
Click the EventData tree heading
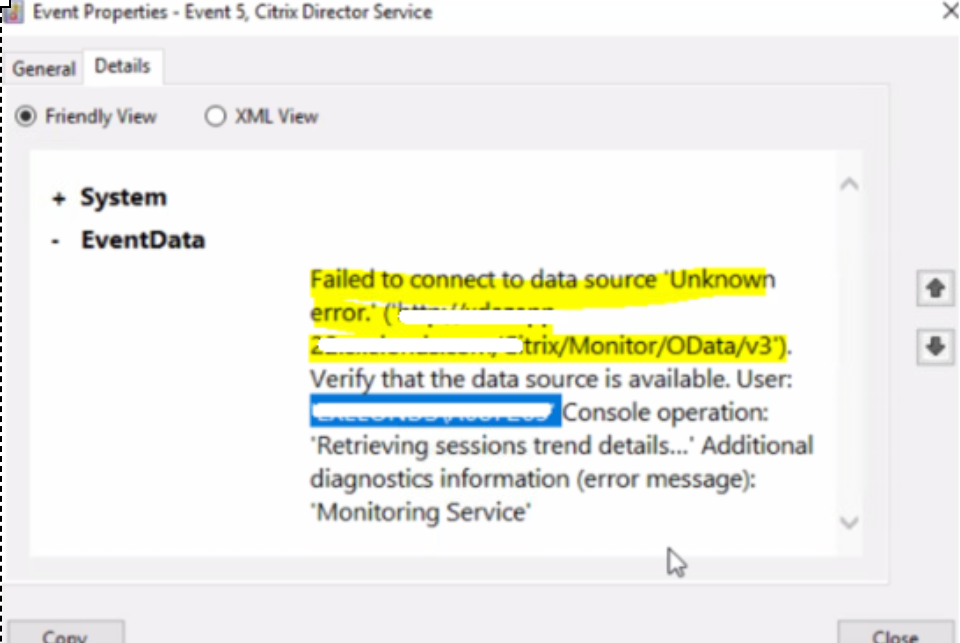click(x=143, y=240)
